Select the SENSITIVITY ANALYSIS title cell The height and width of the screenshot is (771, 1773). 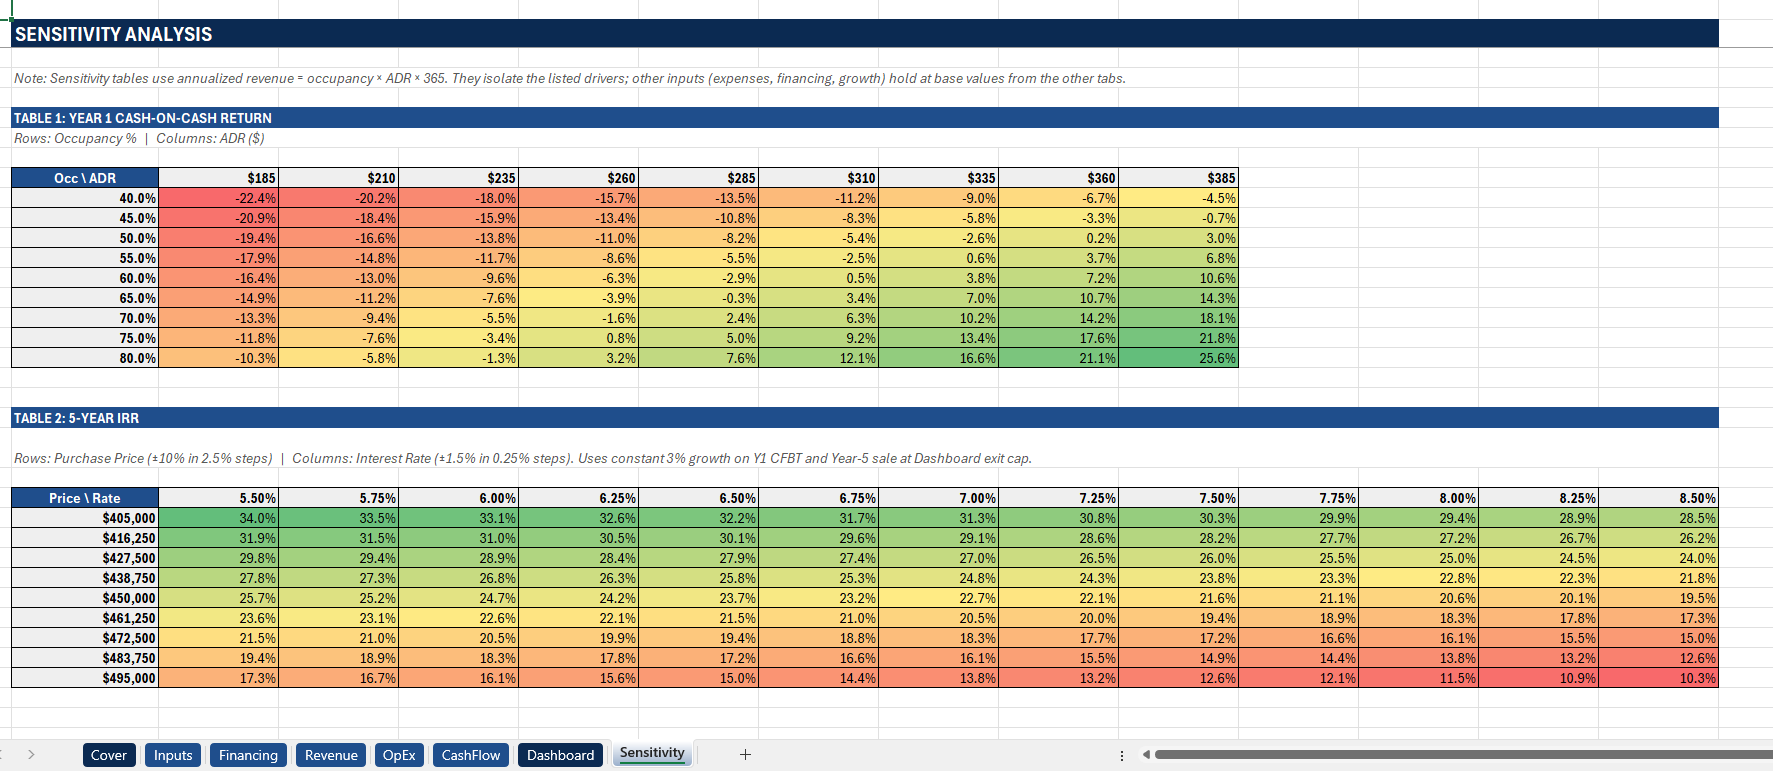(865, 34)
